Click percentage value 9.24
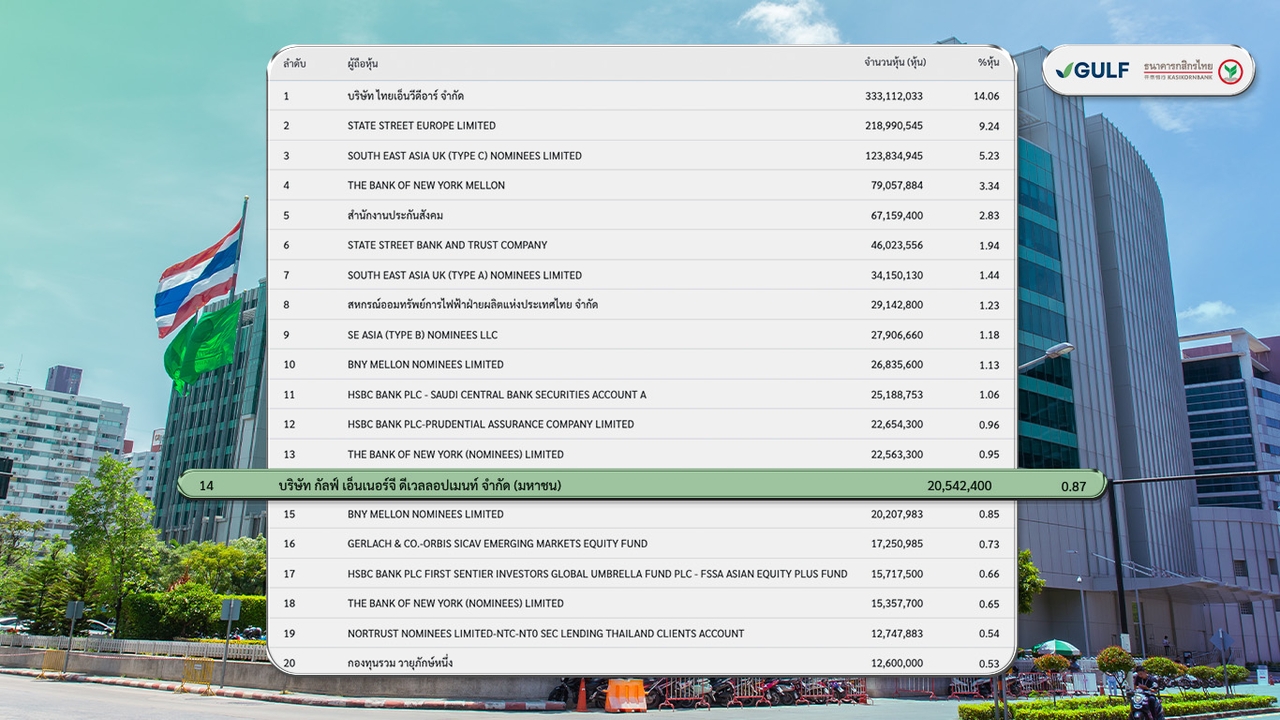Viewport: 1280px width, 720px height. (x=989, y=126)
